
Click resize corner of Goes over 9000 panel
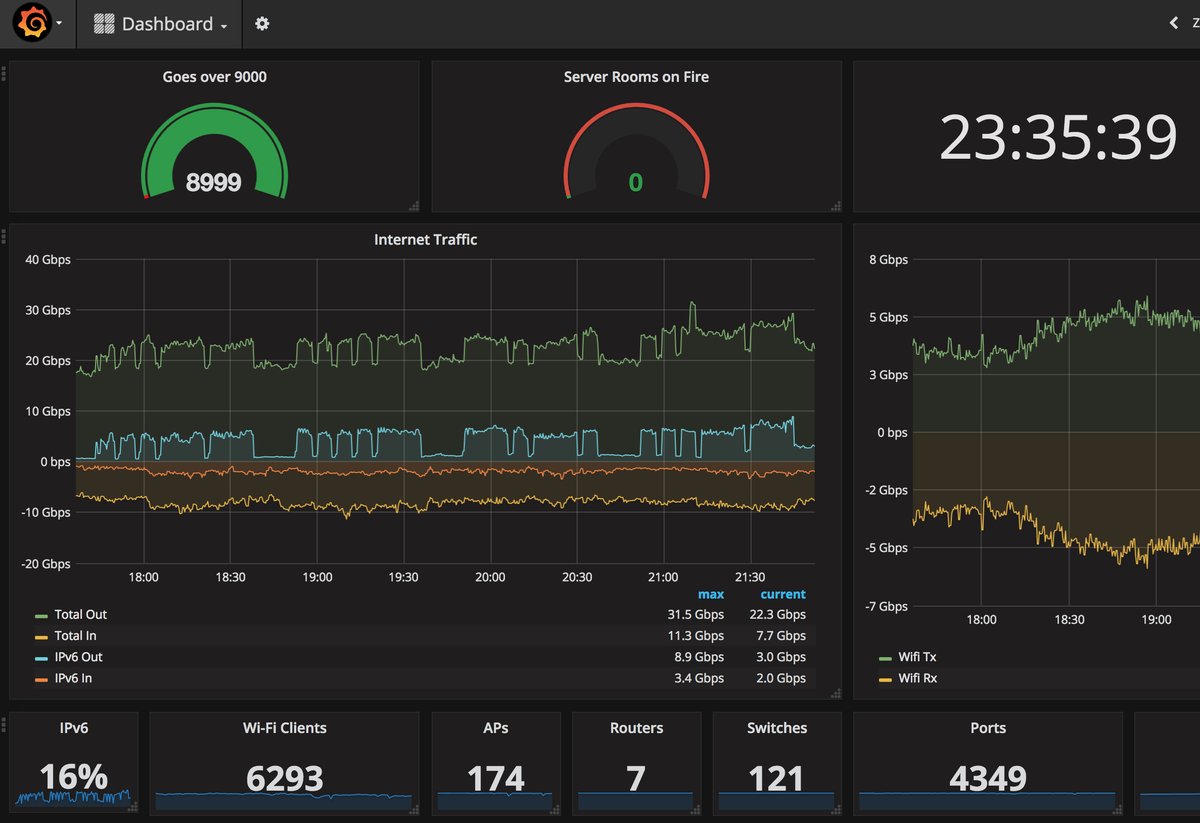point(413,206)
